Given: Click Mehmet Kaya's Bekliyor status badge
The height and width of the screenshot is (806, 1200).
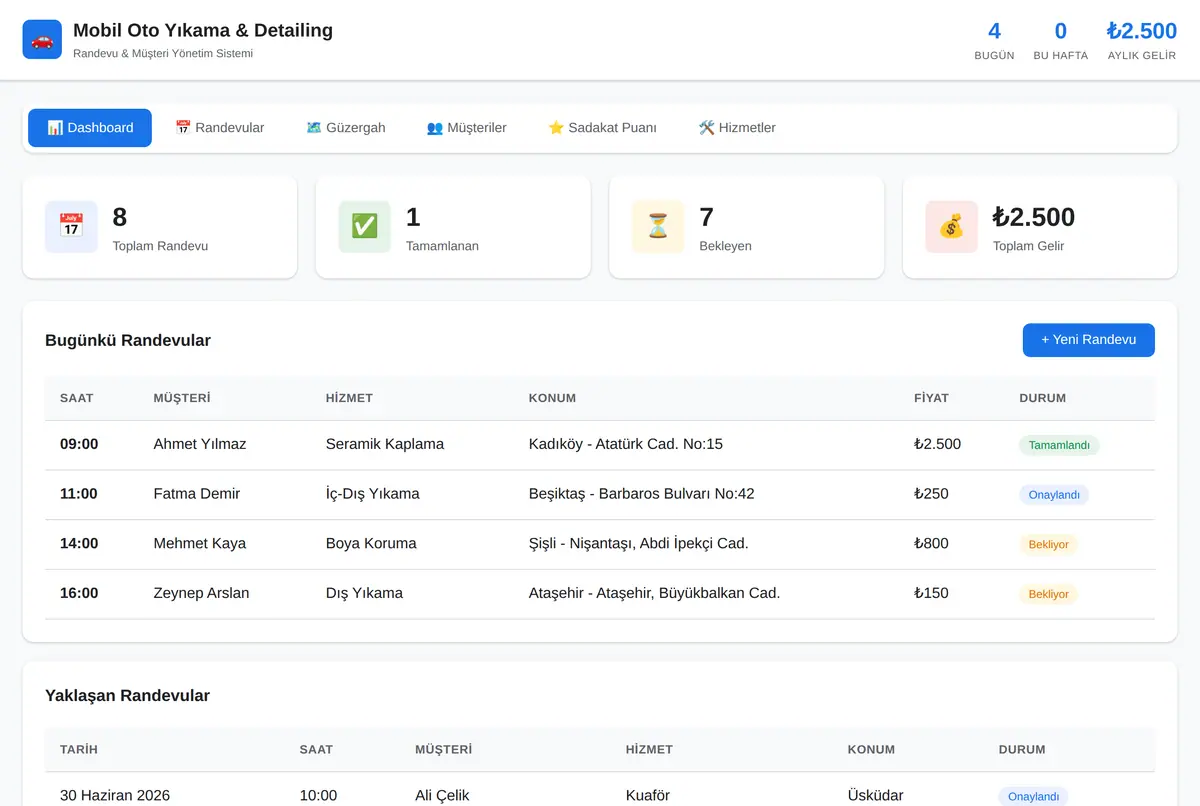Looking at the screenshot, I should (1049, 545).
